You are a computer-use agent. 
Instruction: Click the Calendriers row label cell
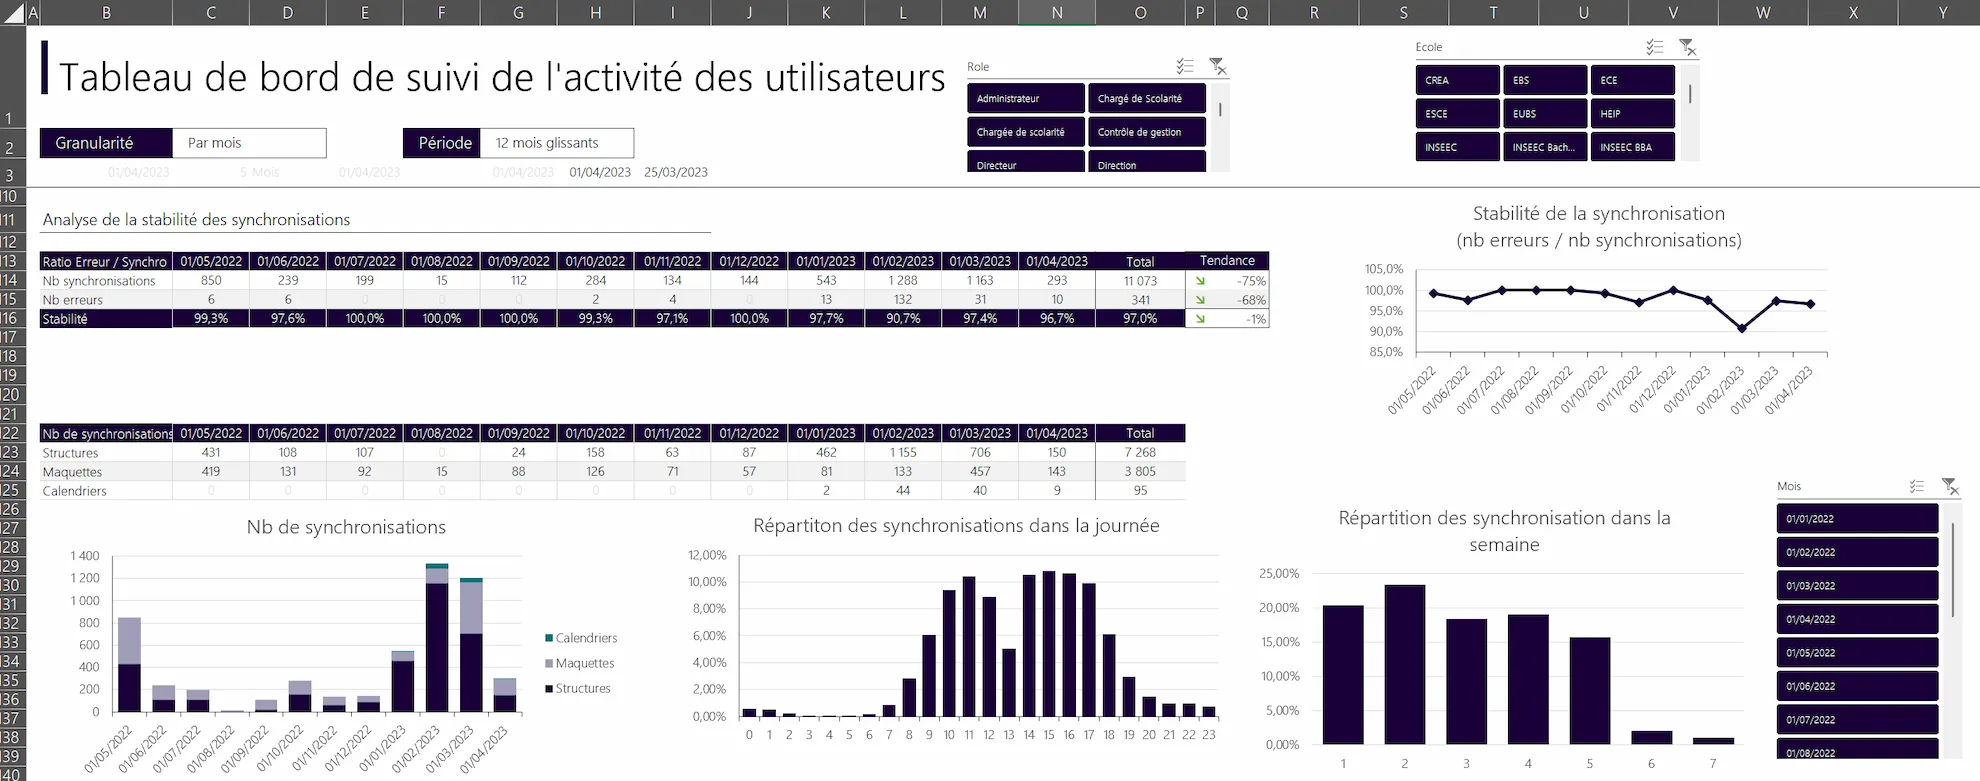(106, 490)
